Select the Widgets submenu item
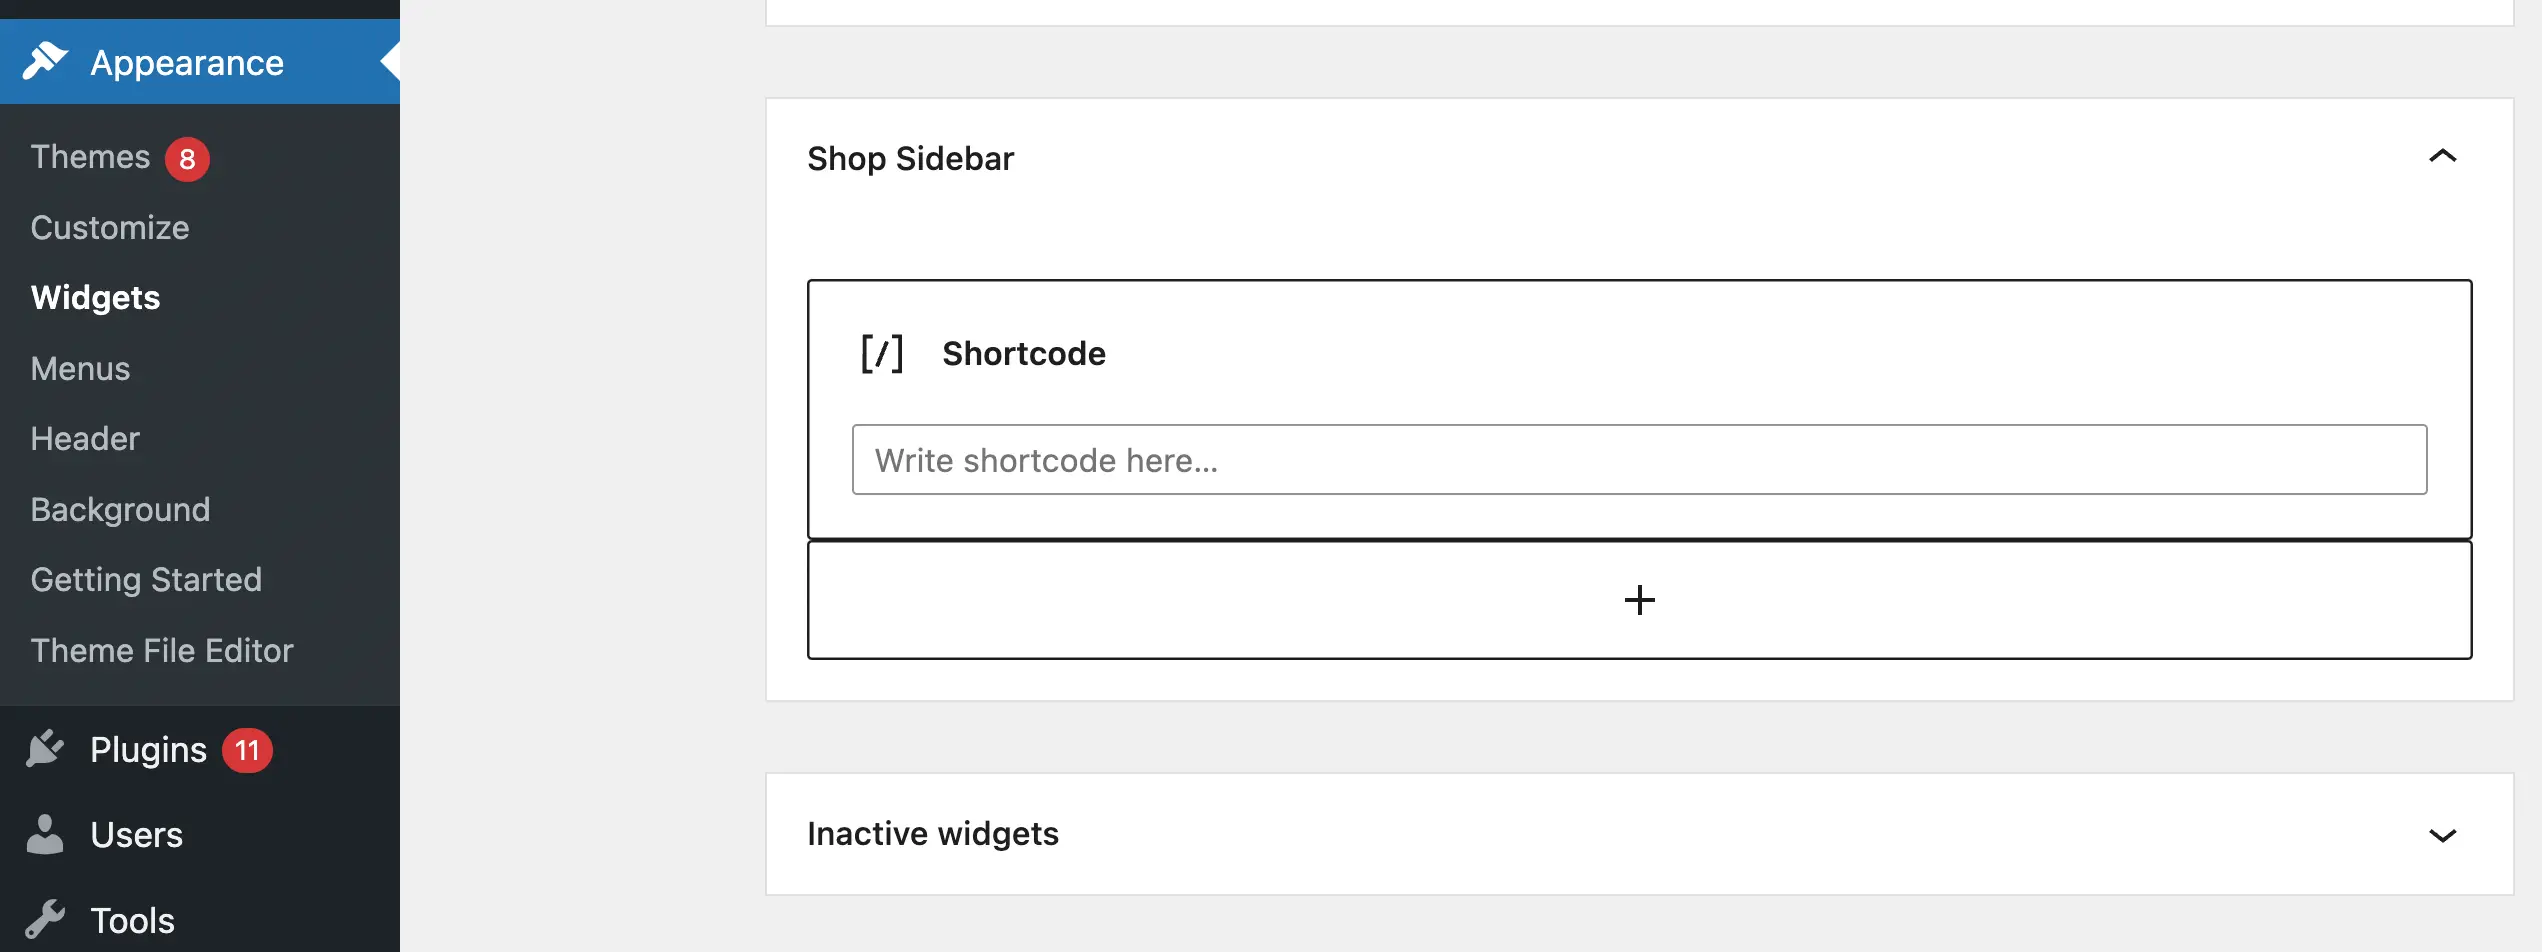The height and width of the screenshot is (952, 2542). 95,298
